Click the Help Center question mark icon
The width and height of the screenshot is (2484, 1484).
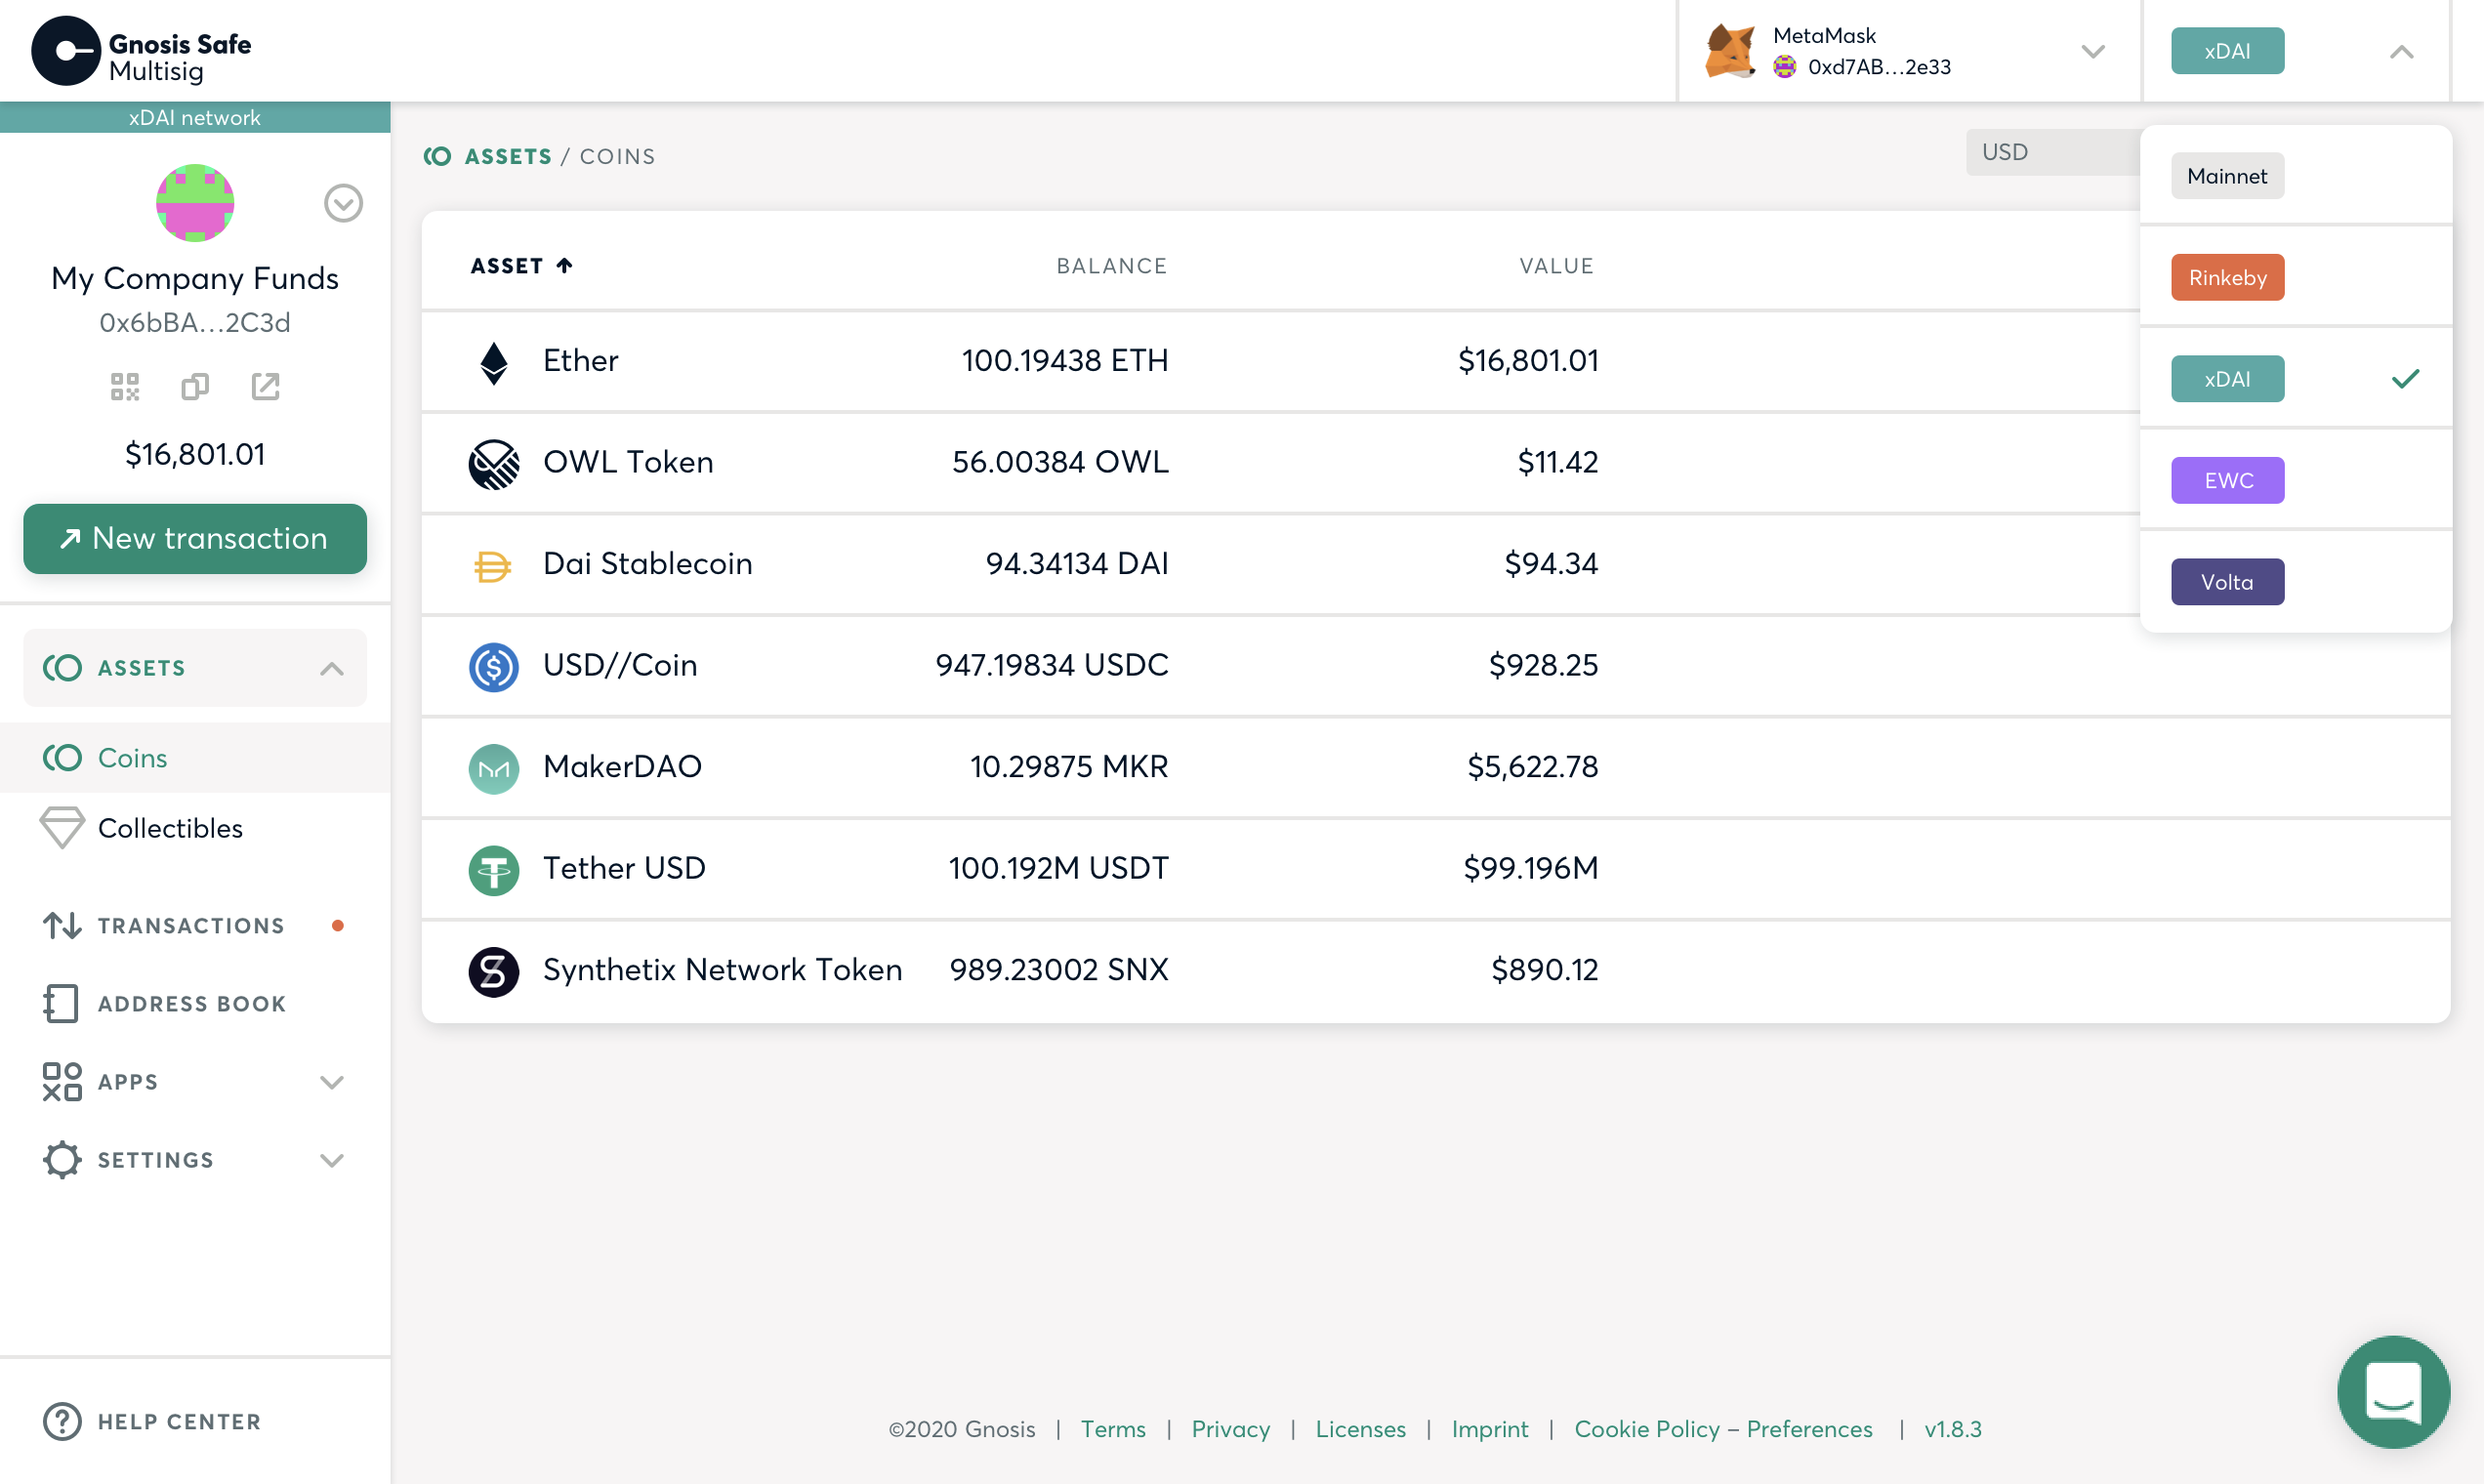click(62, 1422)
